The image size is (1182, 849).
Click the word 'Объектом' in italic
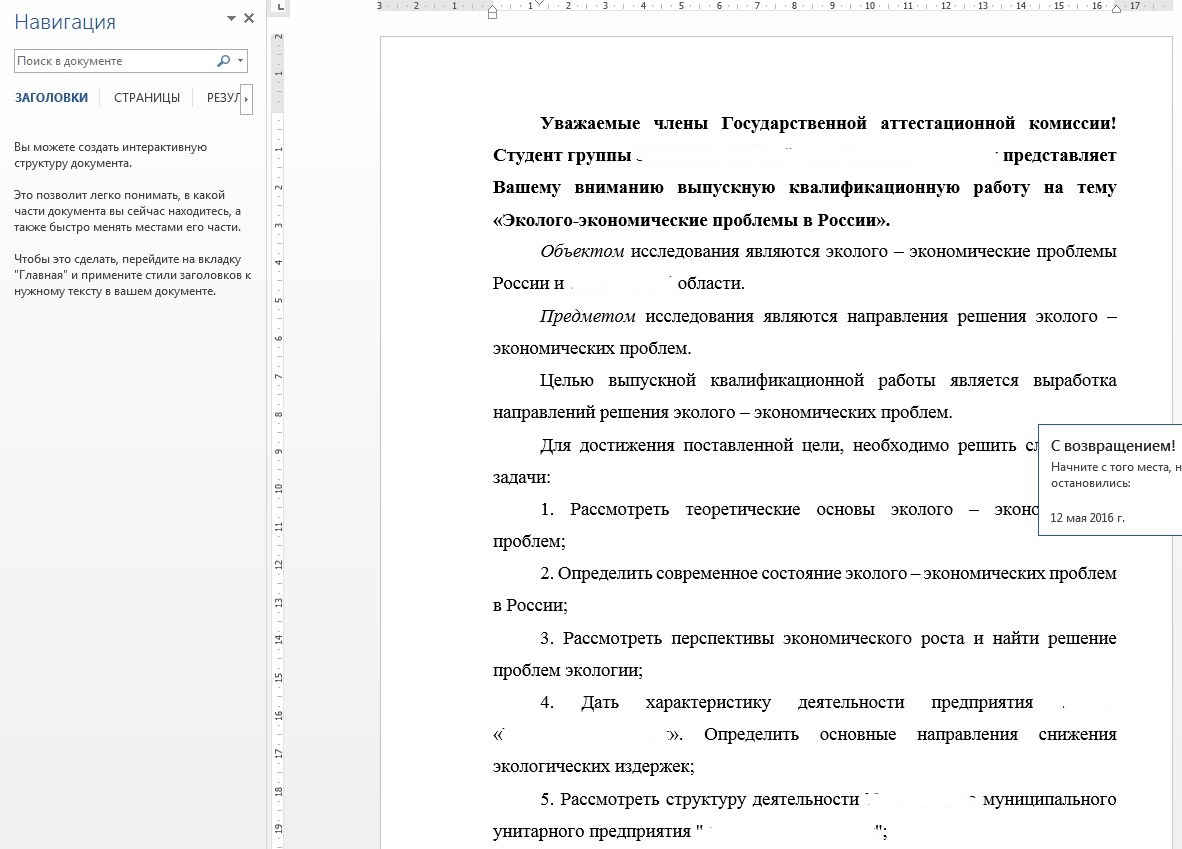[582, 252]
